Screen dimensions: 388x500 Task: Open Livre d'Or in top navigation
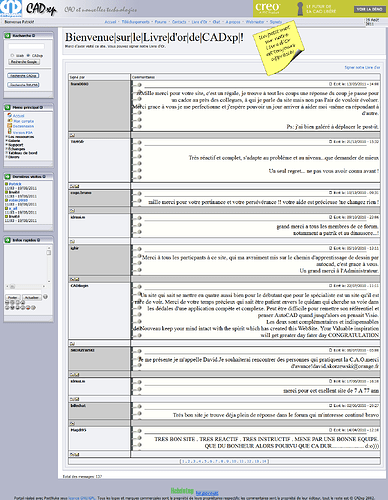[x=199, y=22]
